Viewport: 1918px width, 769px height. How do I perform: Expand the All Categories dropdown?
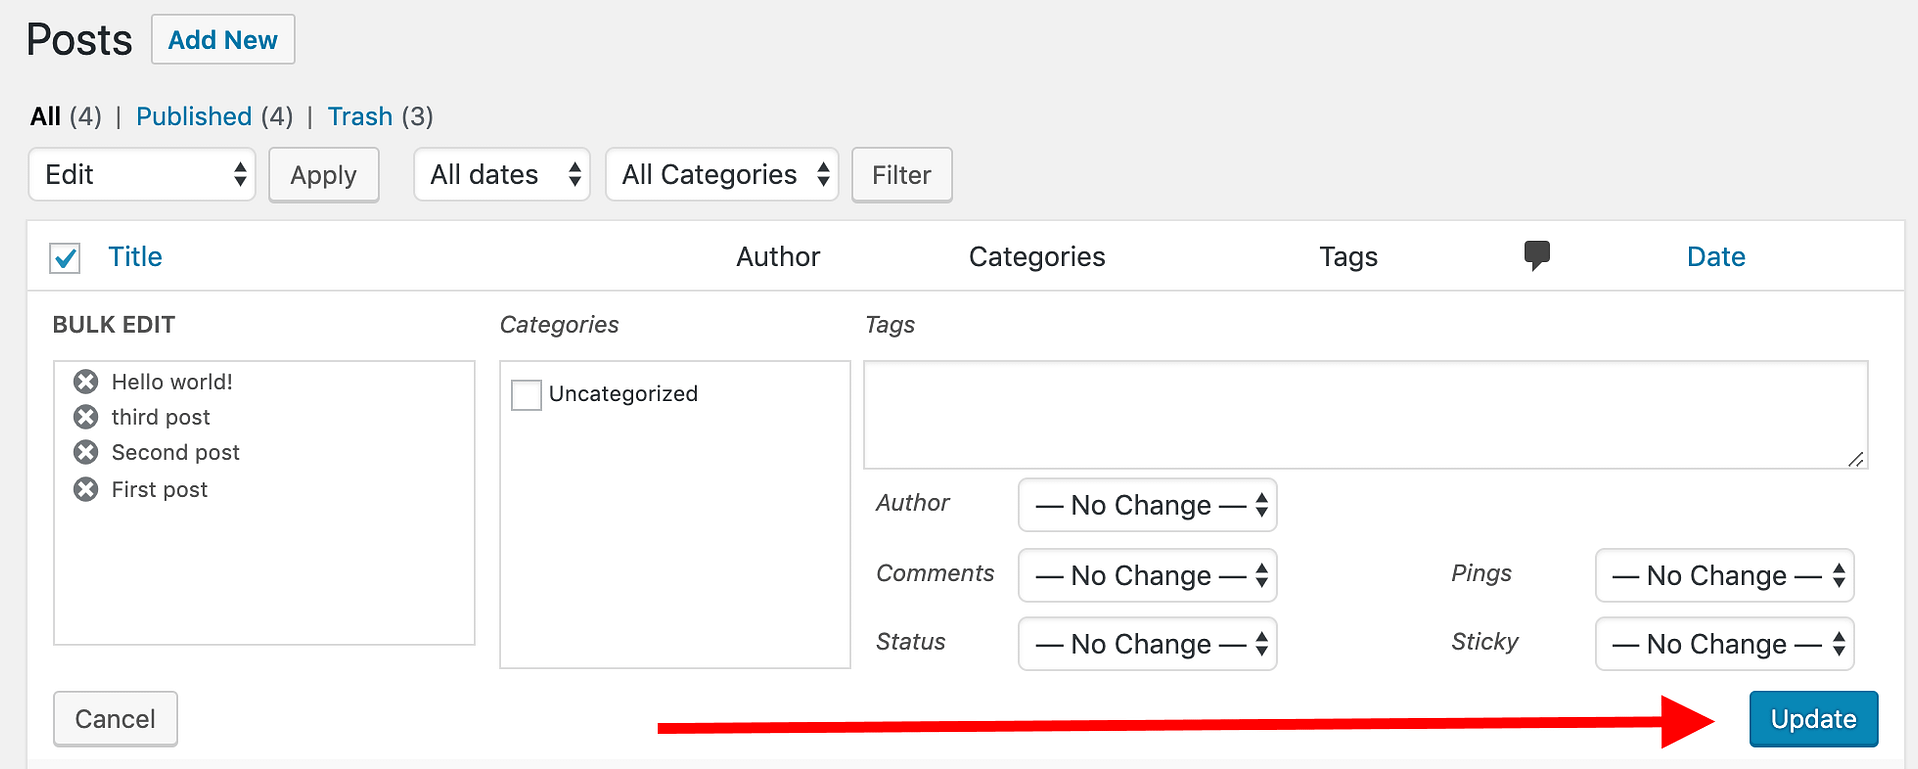tap(721, 175)
